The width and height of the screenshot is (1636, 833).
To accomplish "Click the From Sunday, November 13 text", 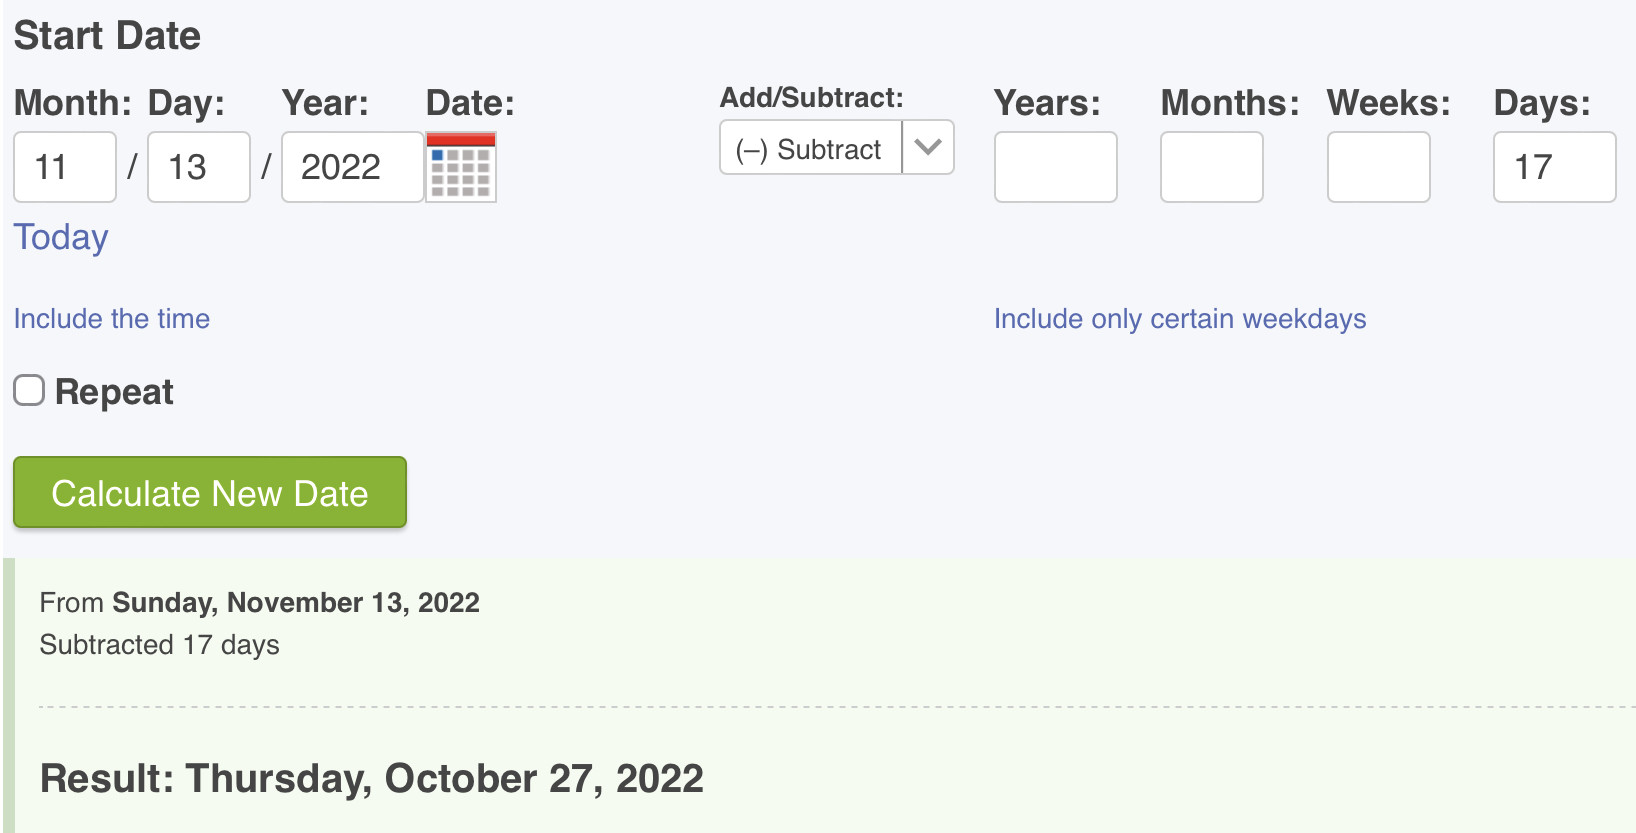I will tap(259, 603).
